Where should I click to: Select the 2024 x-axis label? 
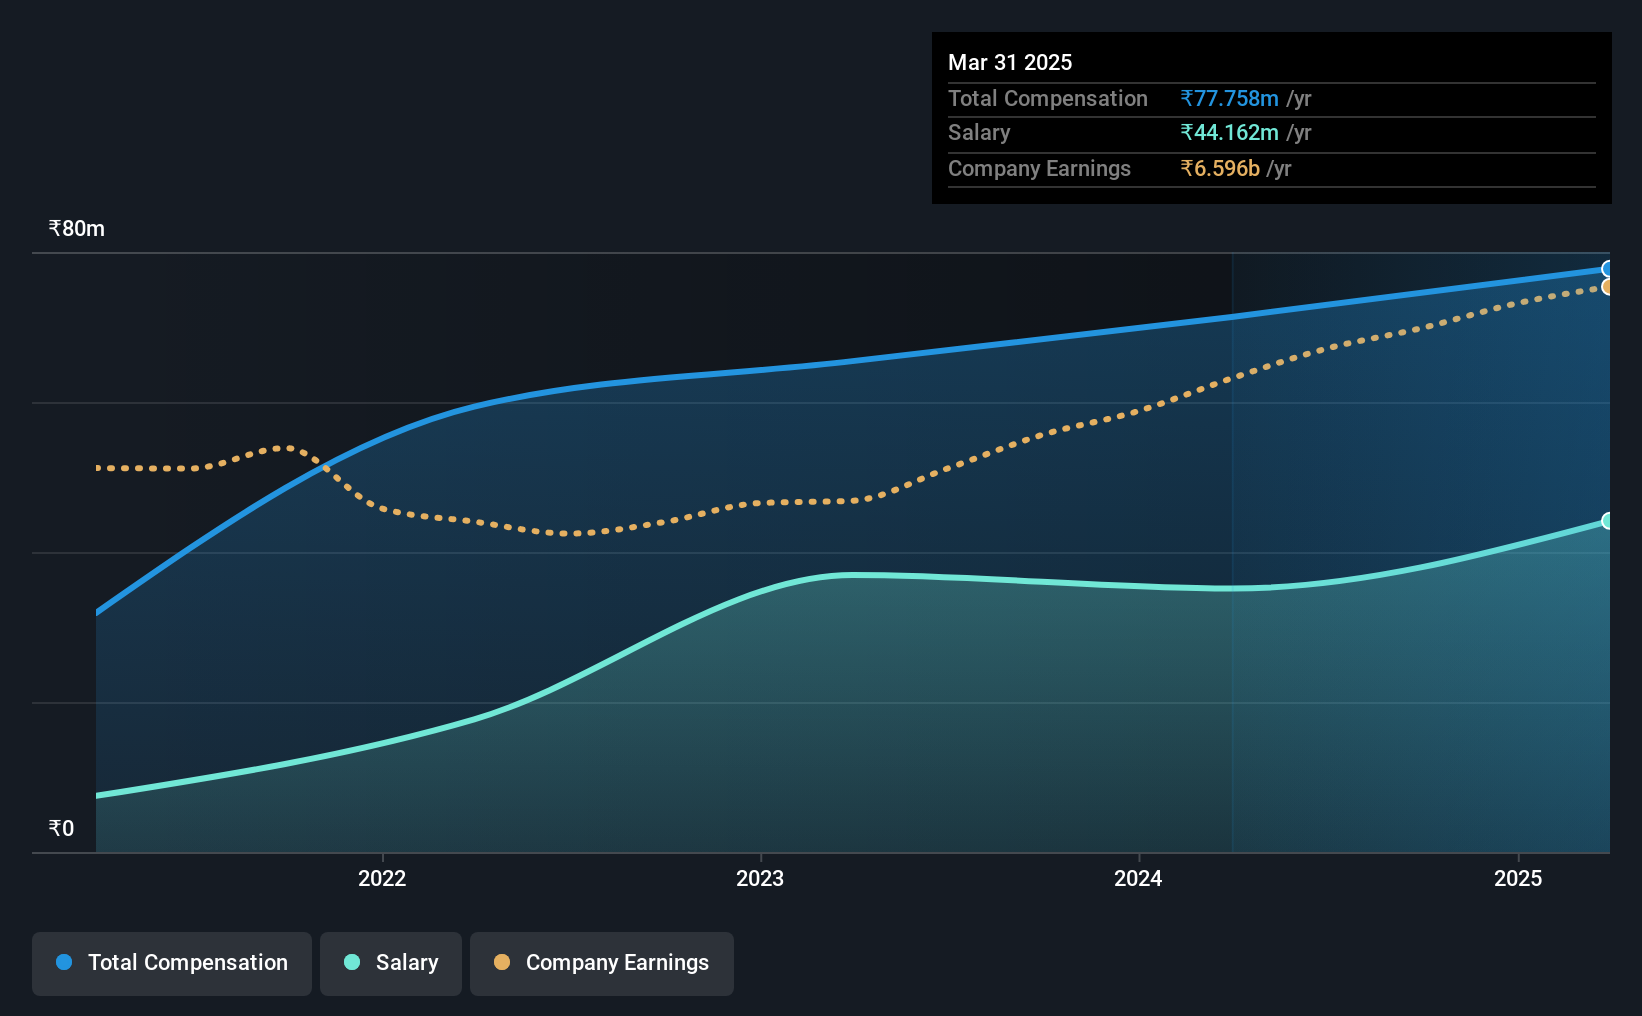(1138, 878)
